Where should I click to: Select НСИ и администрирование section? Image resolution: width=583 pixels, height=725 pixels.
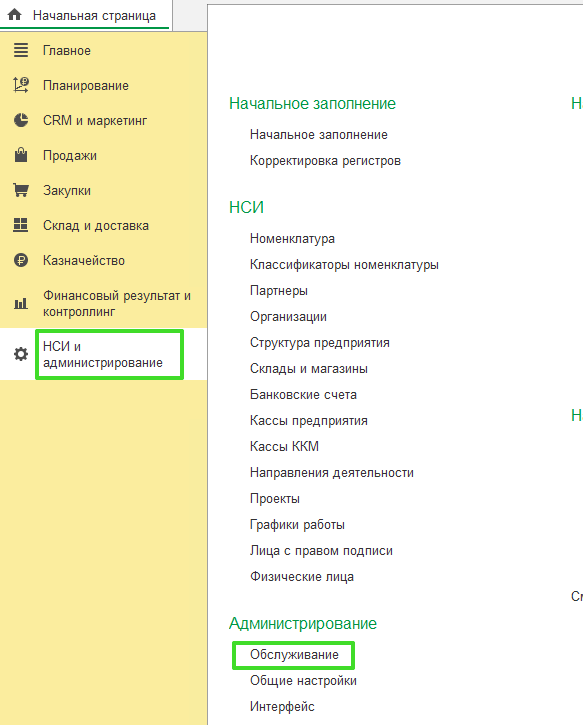103,354
